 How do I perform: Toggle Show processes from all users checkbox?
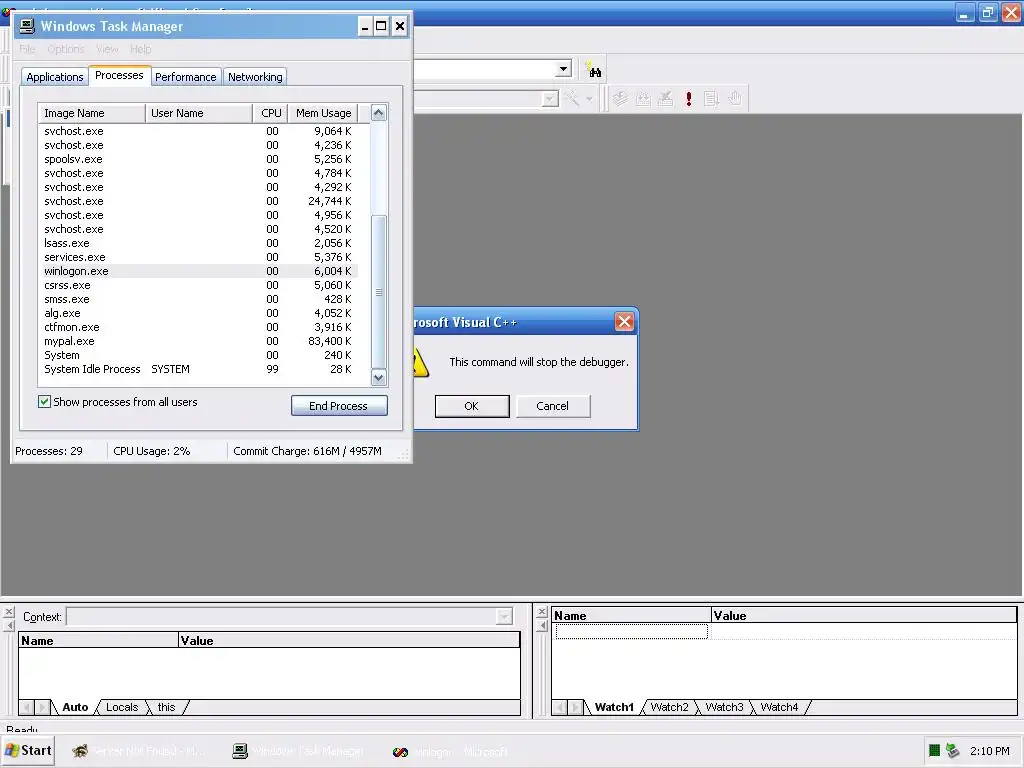[44, 402]
